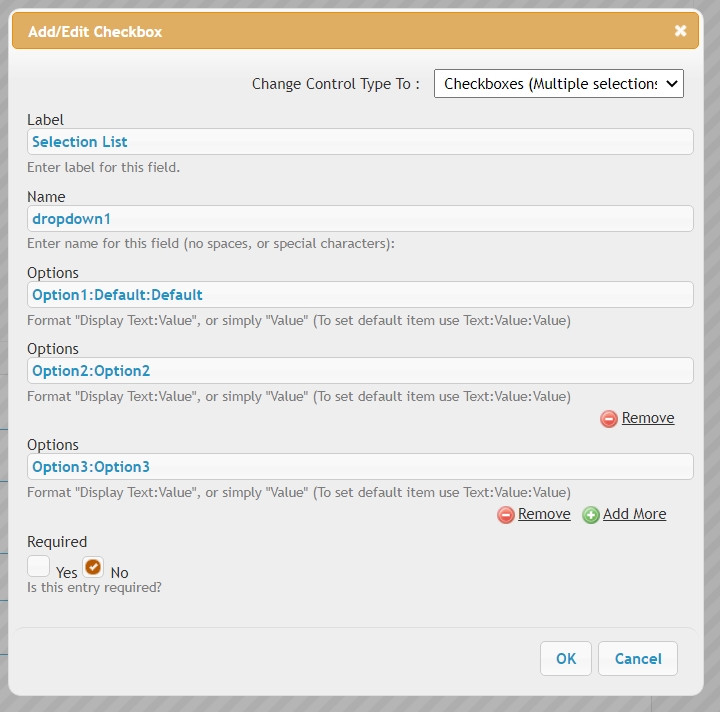Open the Change Control Type dropdown
This screenshot has height=712, width=720.
[558, 84]
